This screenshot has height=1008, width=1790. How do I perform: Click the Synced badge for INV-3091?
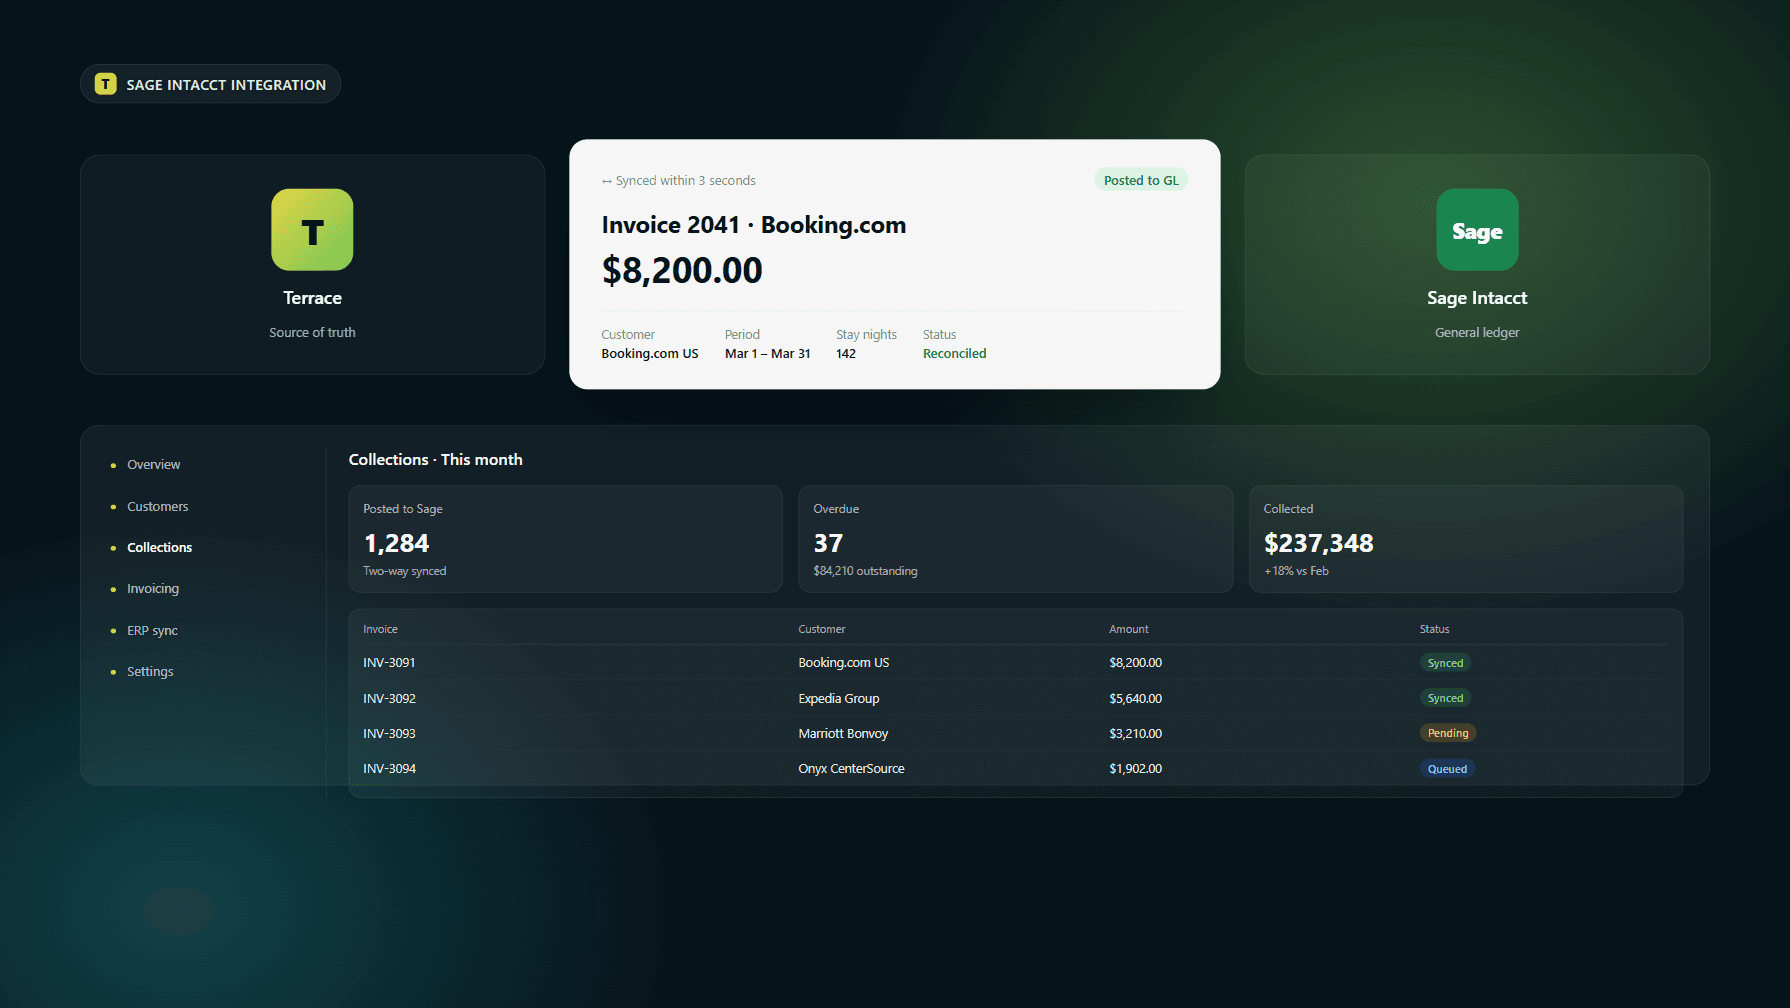(x=1445, y=663)
